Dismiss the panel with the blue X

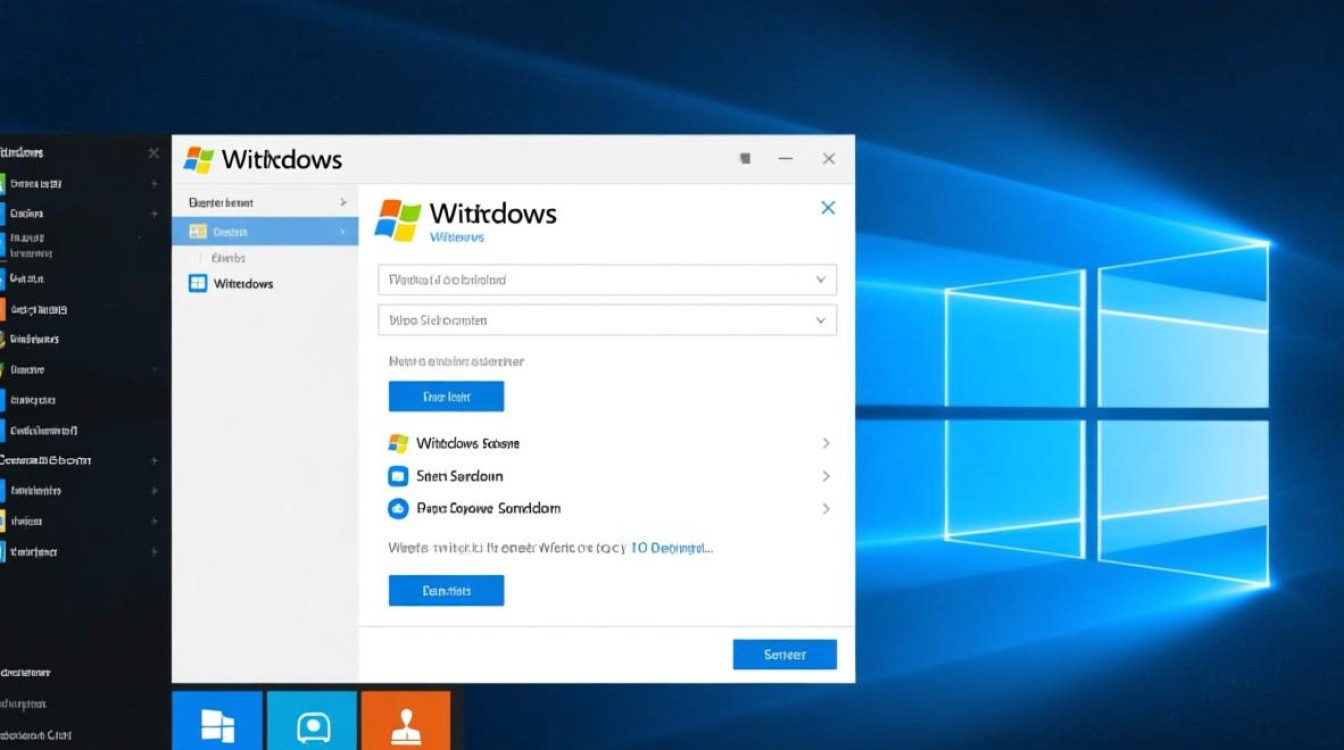point(827,208)
